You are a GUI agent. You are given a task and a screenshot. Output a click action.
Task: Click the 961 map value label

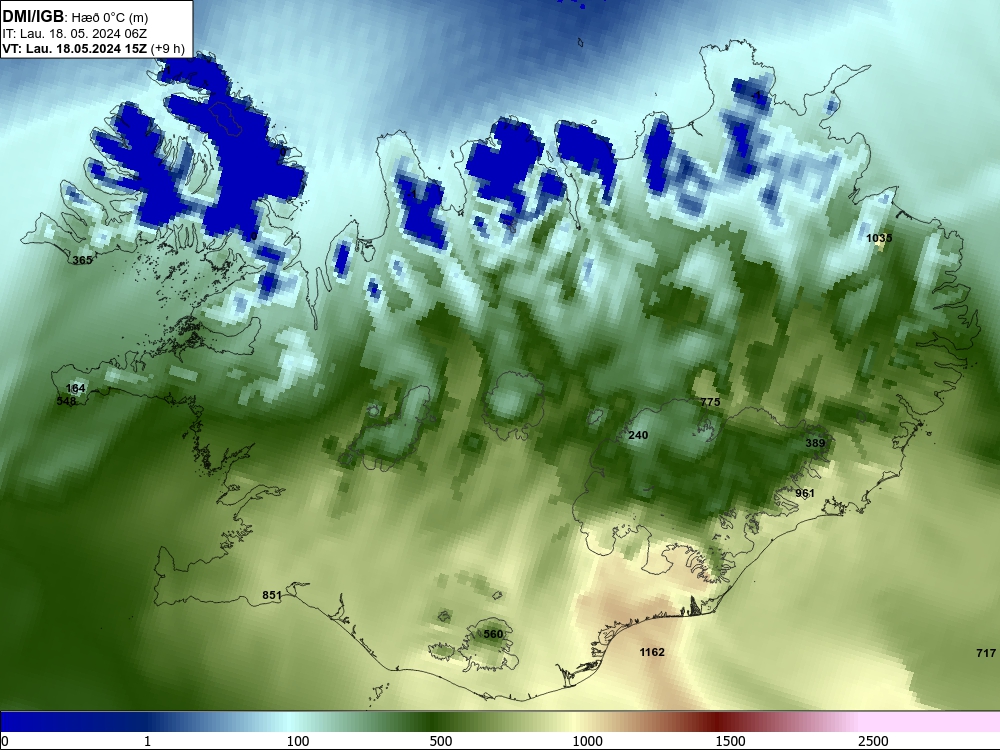(x=805, y=493)
